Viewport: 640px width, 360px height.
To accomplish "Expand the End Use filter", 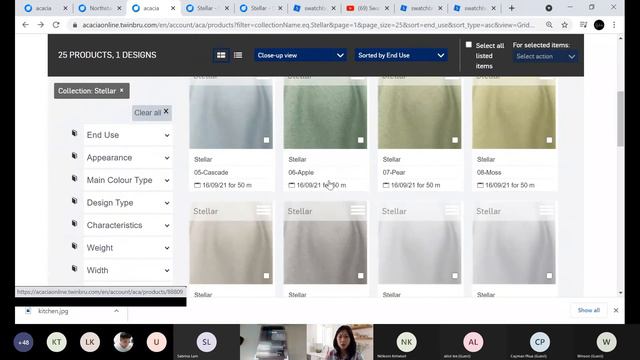I will [x=128, y=135].
